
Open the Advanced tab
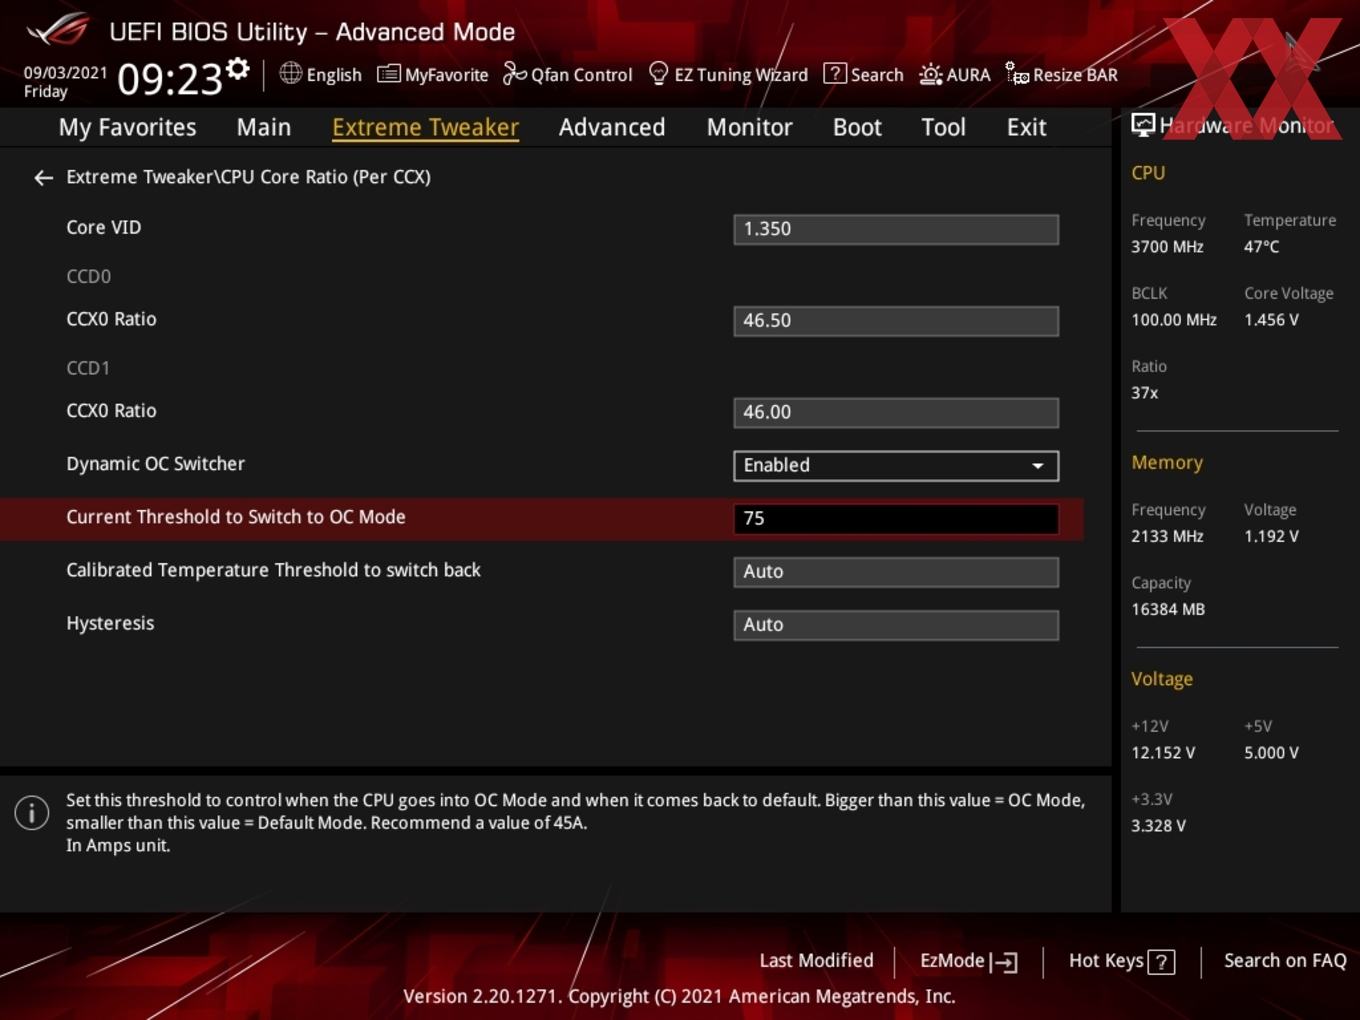[x=612, y=127]
